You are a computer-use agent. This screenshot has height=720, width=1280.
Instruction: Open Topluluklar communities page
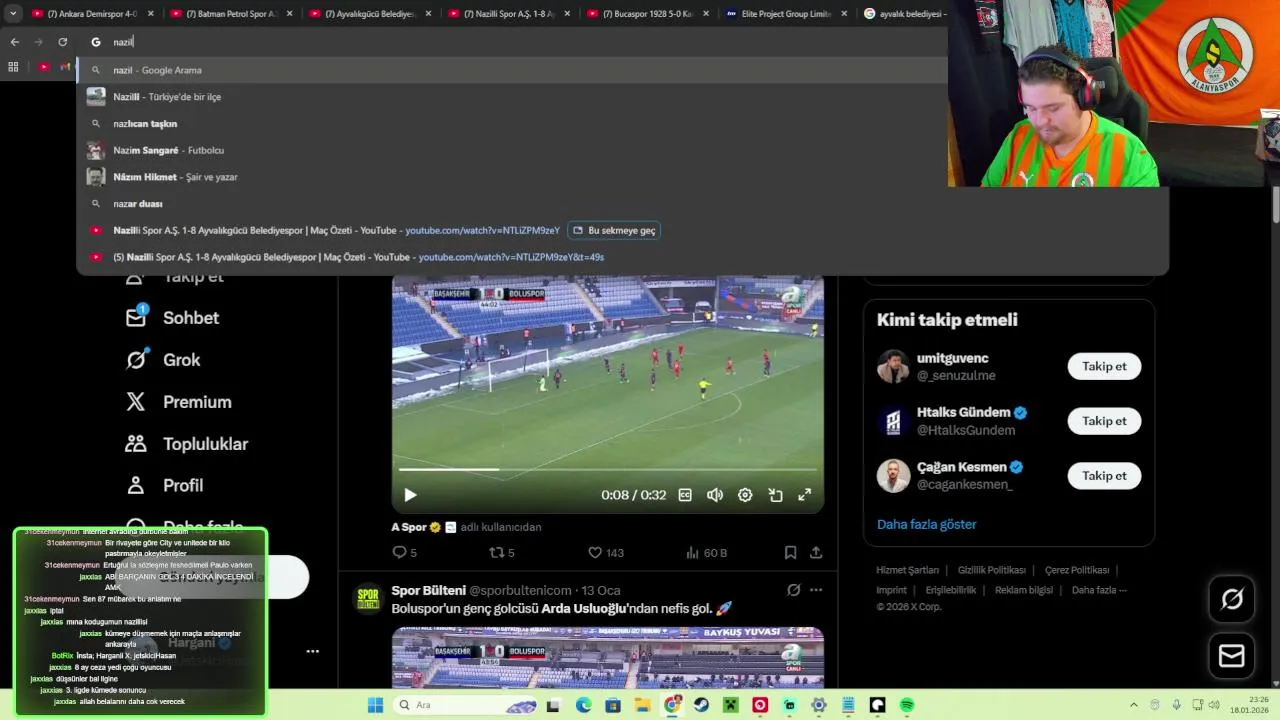tap(187, 444)
